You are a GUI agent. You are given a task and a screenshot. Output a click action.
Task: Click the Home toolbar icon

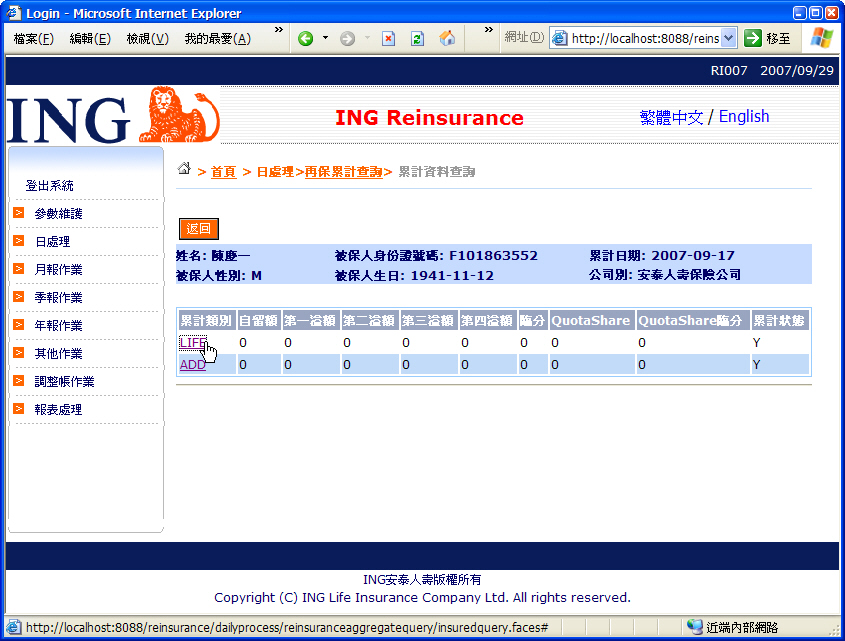click(x=447, y=38)
